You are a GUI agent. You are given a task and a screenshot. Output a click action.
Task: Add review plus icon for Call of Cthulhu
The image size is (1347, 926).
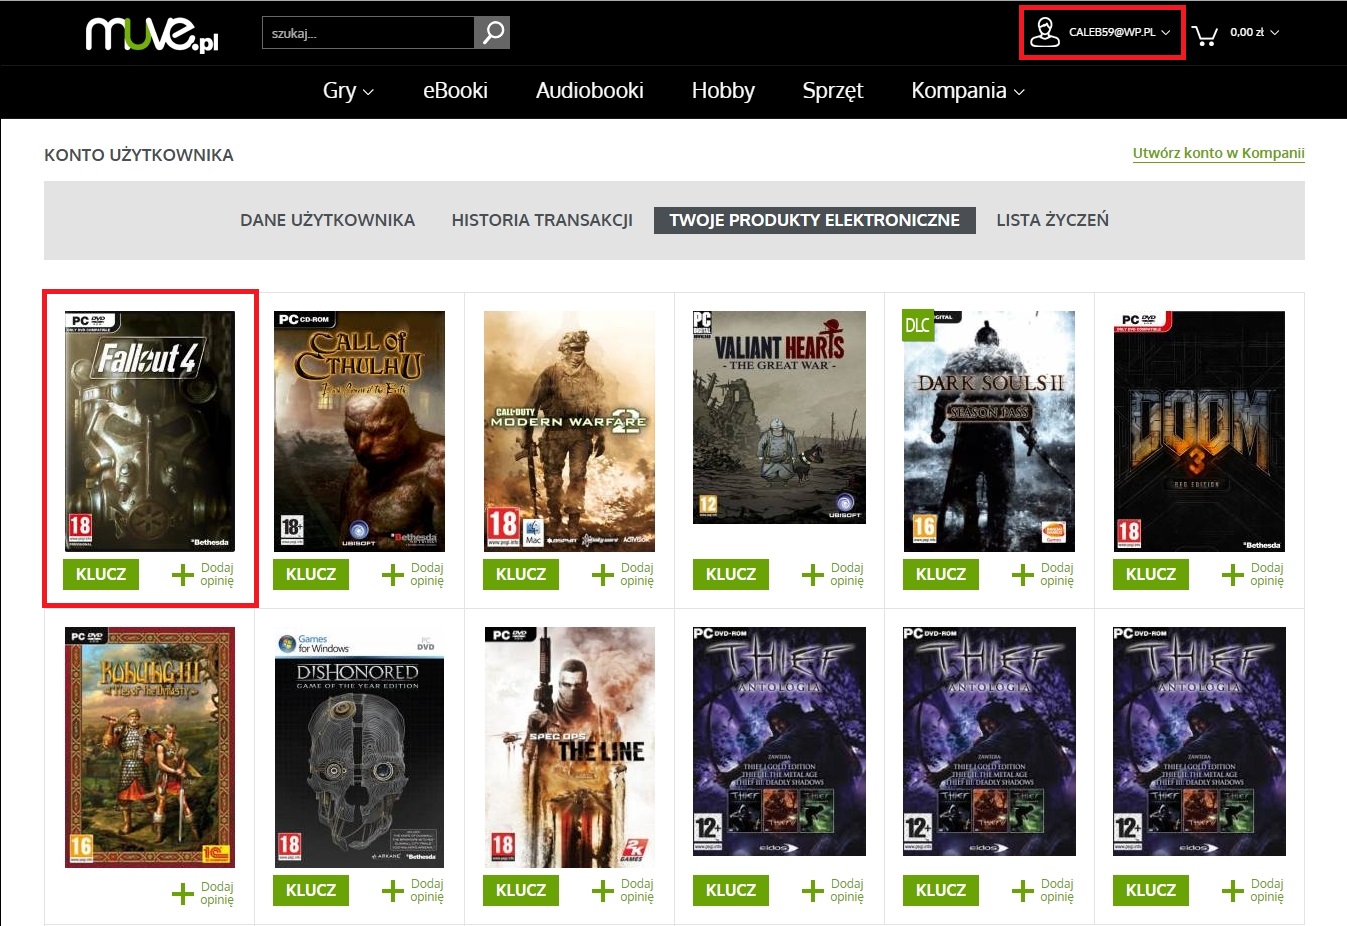(x=392, y=575)
